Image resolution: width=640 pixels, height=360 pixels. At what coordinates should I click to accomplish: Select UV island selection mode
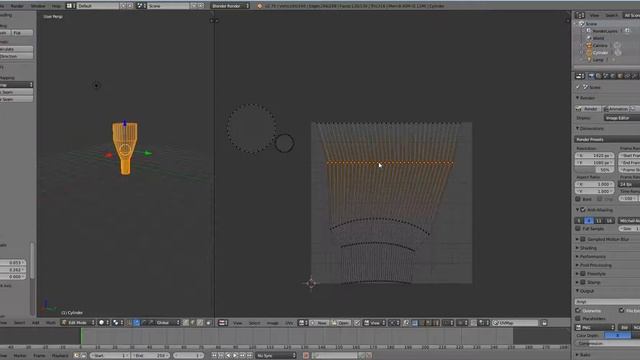436,322
